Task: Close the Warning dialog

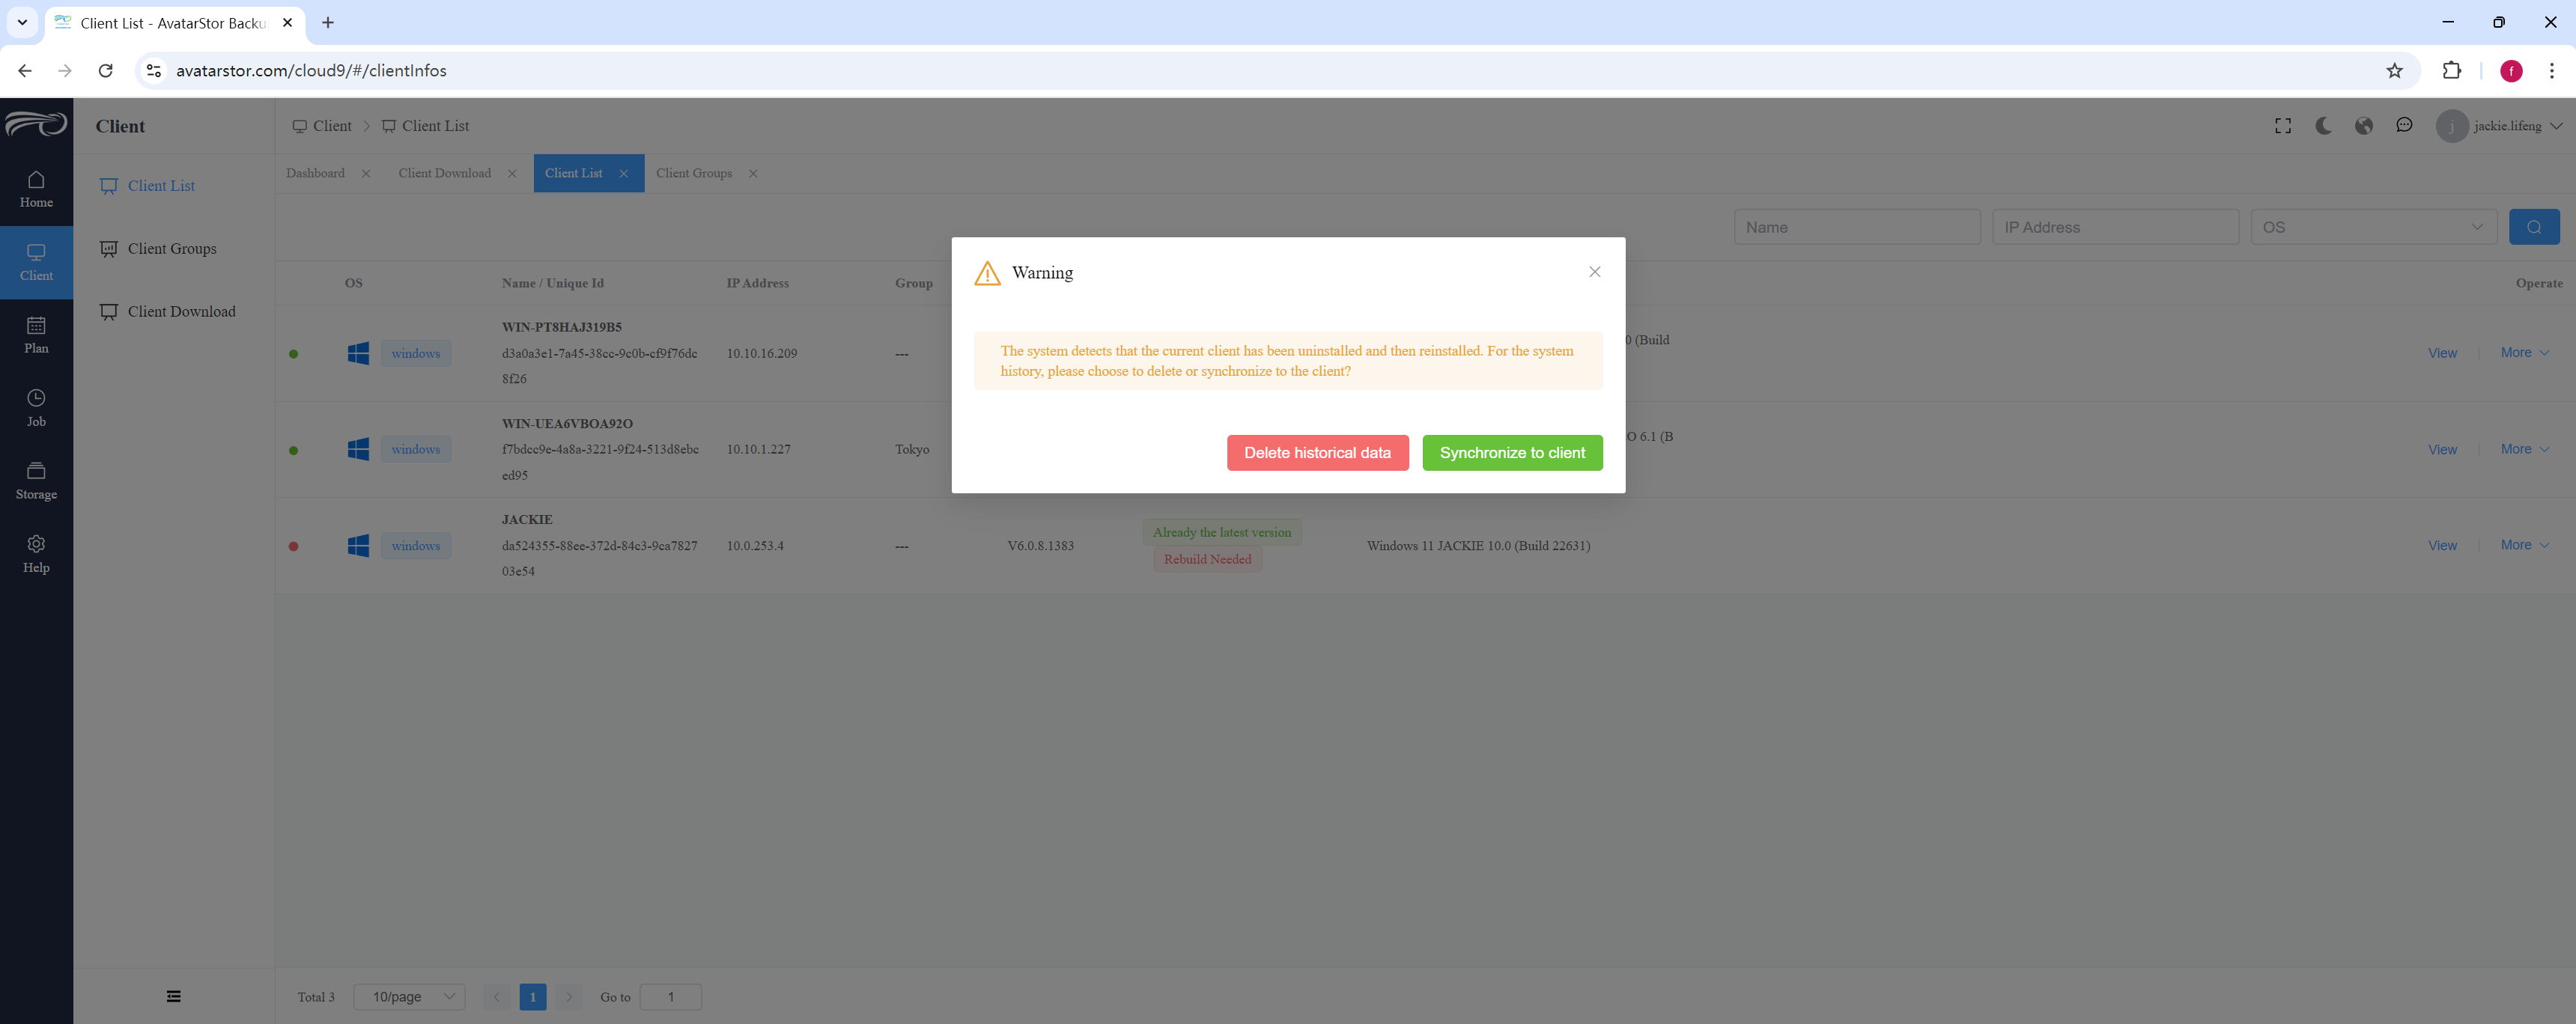Action: tap(1595, 272)
